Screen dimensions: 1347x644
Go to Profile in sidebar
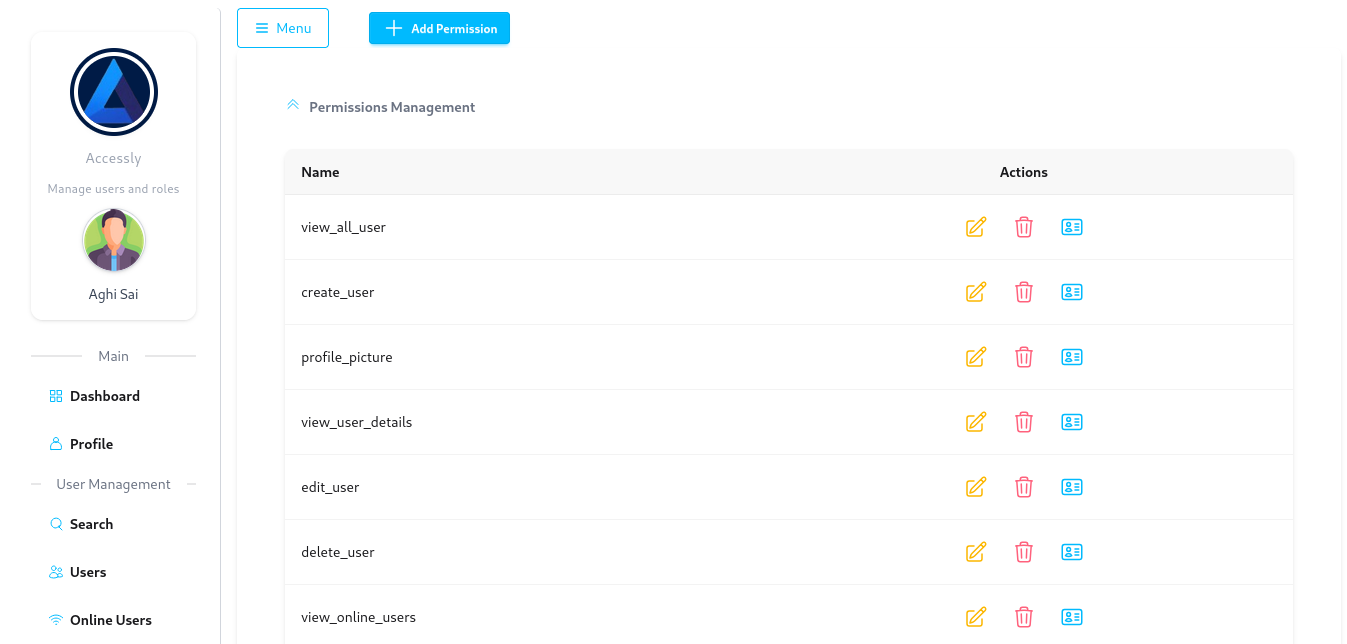pos(91,444)
